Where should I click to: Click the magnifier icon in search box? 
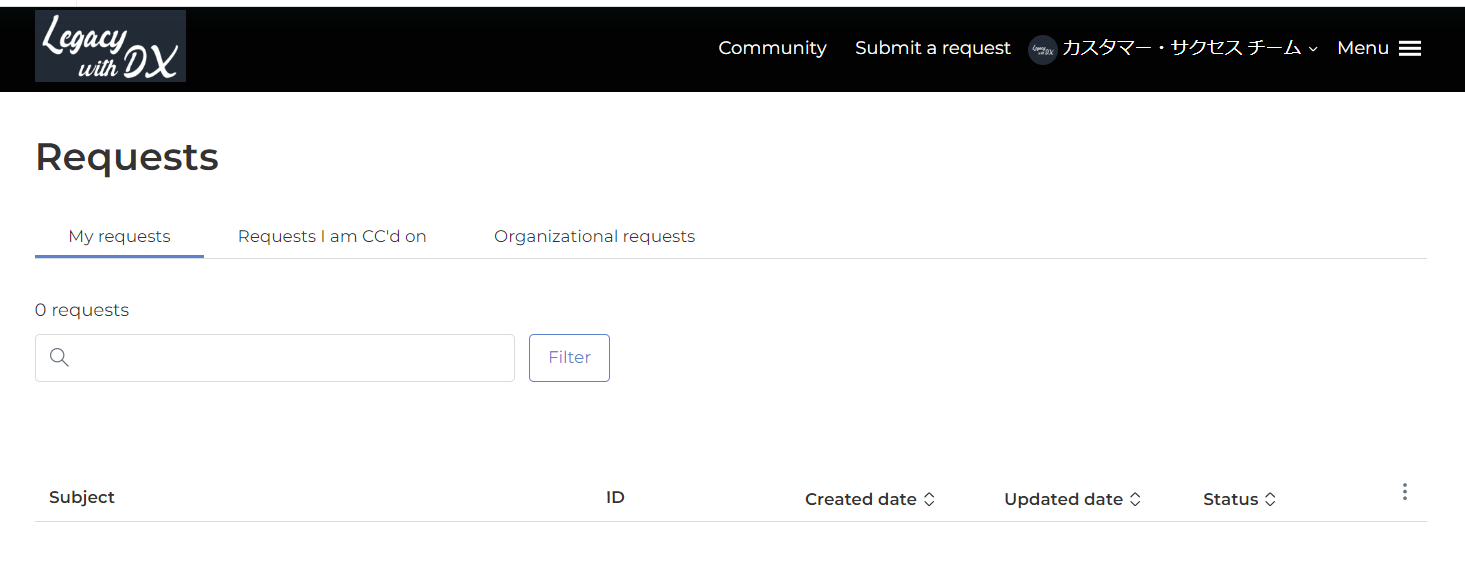click(59, 358)
